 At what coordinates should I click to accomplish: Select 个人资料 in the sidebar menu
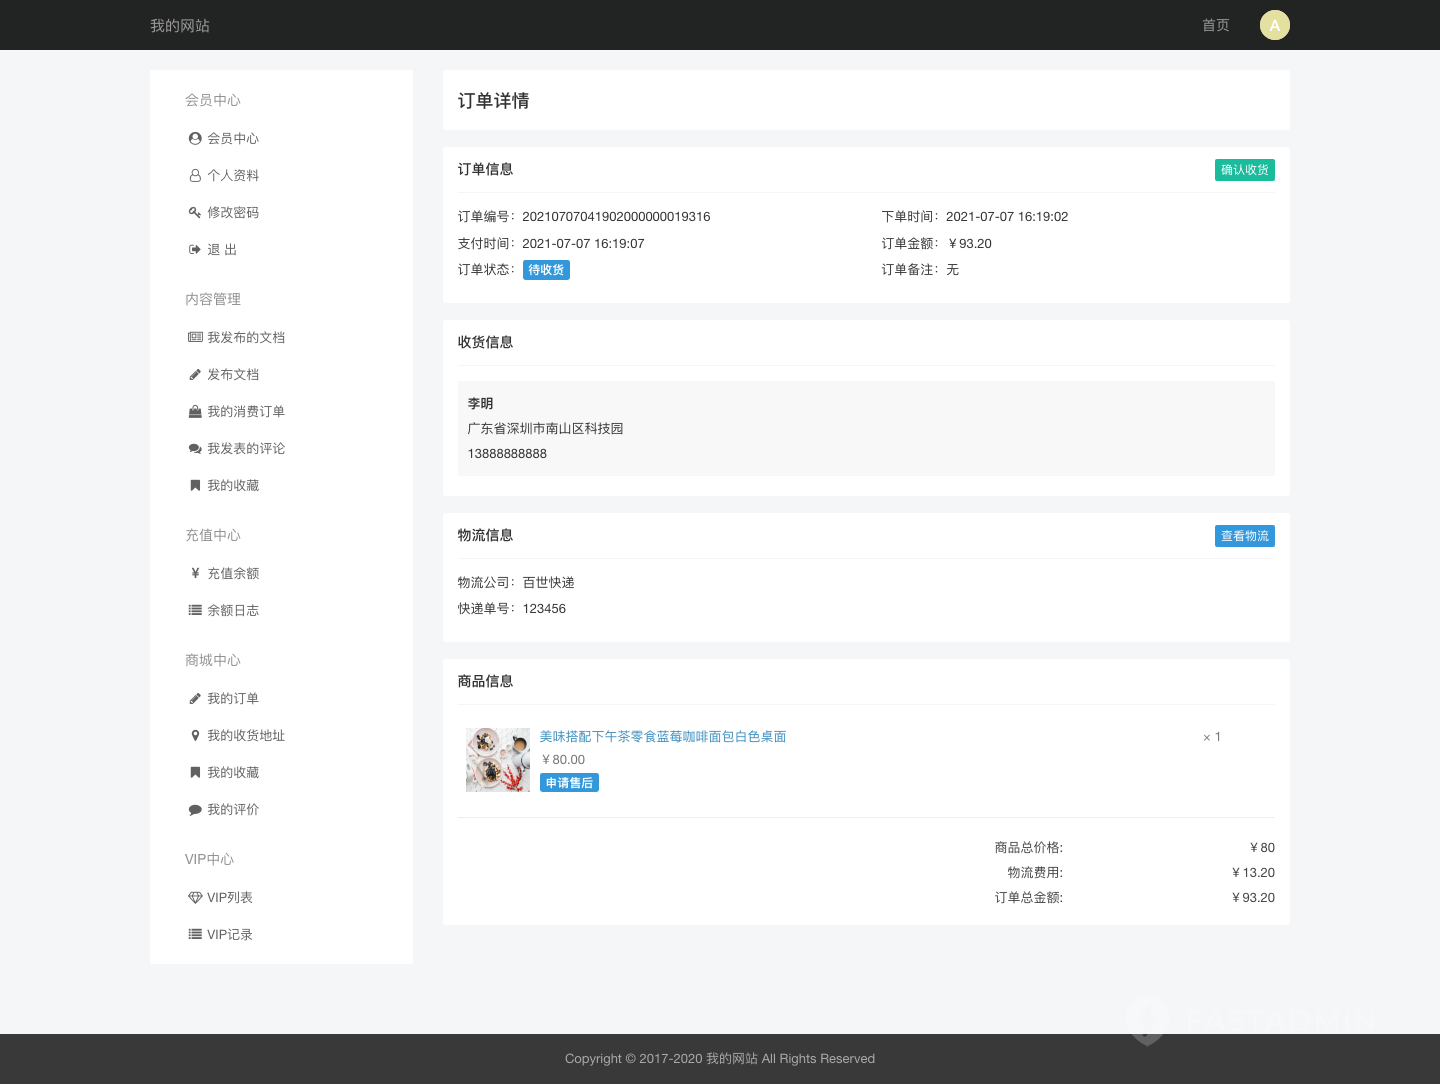pos(232,175)
